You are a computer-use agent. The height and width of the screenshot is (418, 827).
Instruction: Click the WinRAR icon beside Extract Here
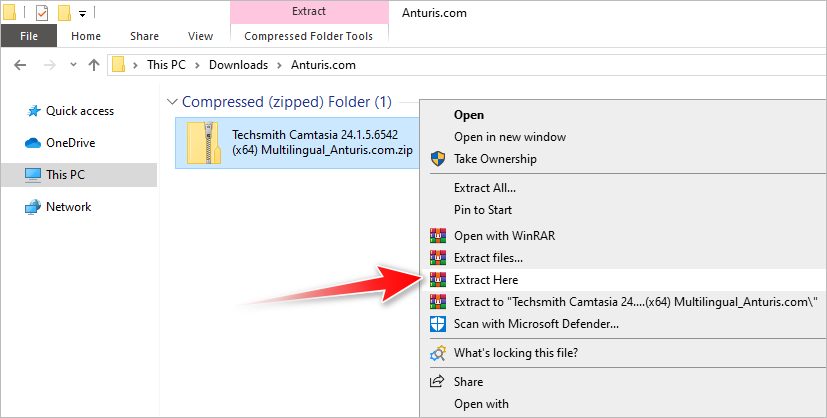[x=437, y=280]
